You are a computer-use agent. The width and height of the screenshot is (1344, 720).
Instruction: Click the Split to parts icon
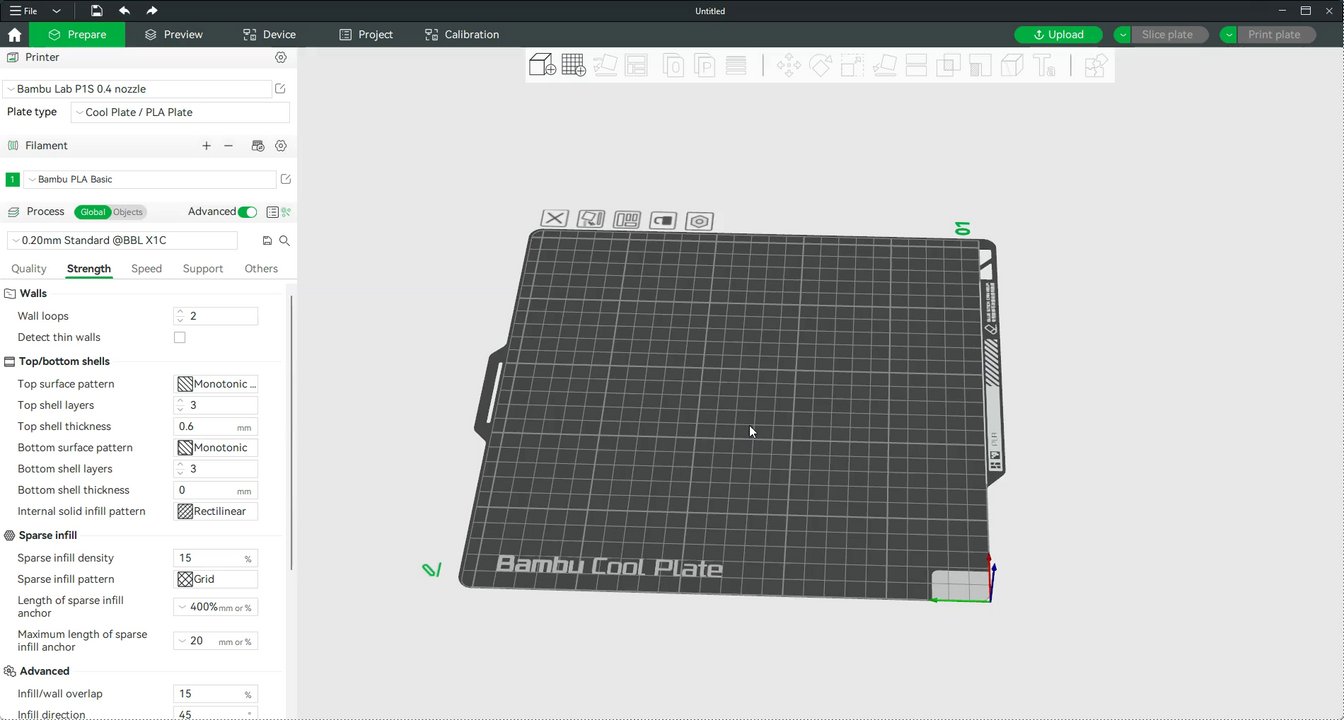point(705,66)
